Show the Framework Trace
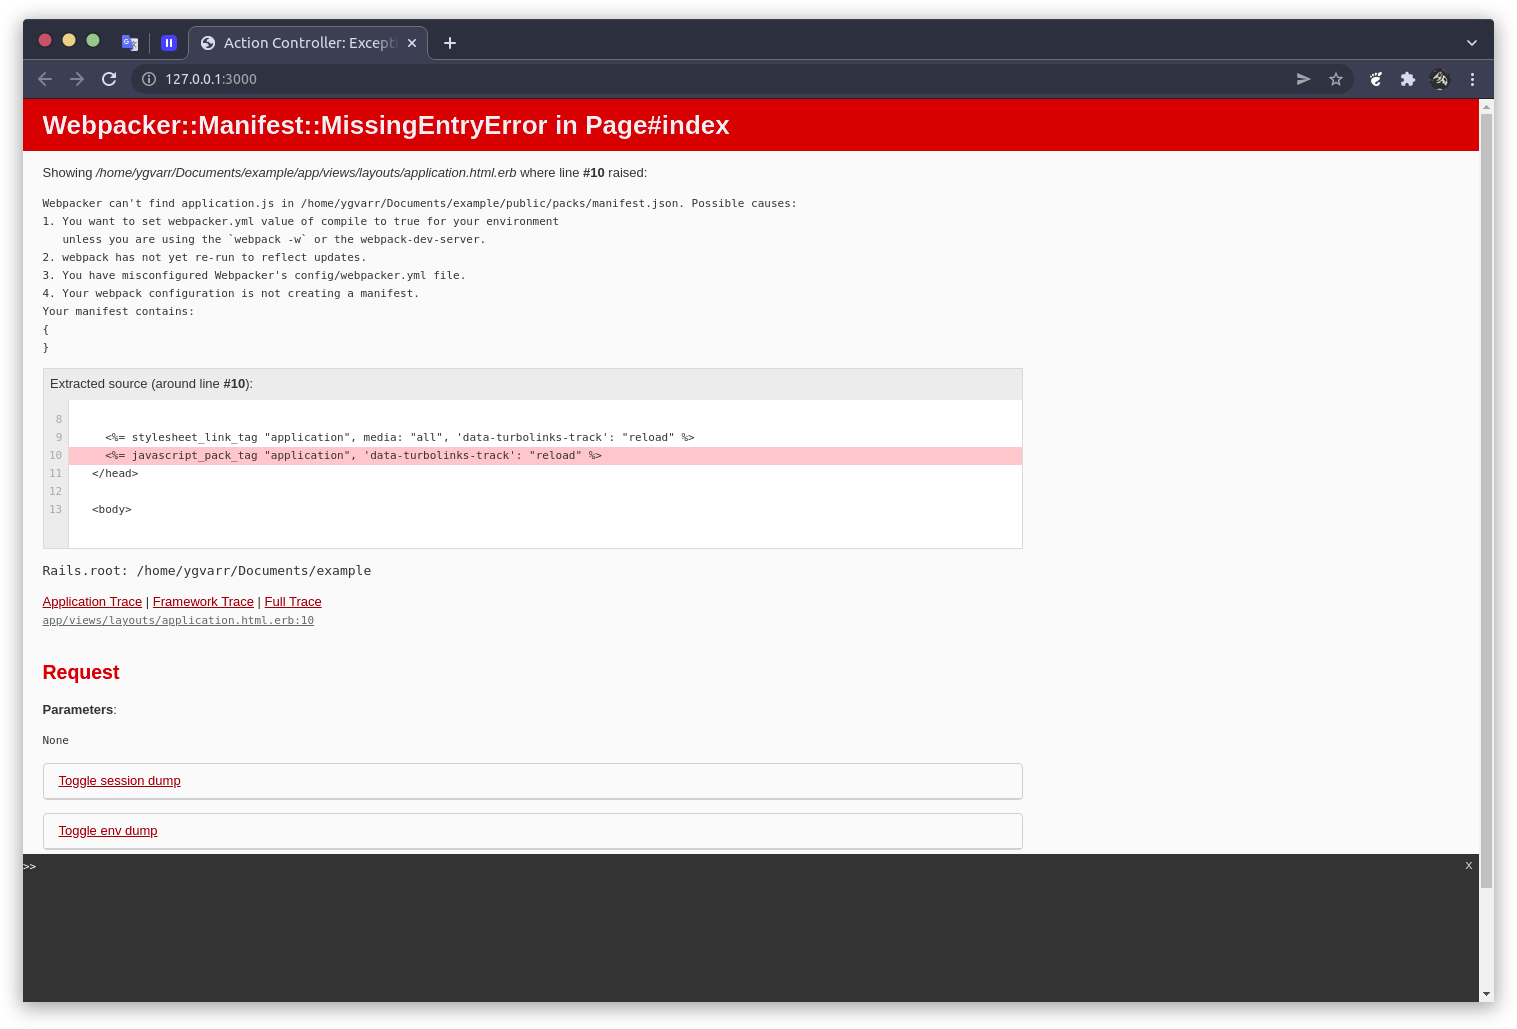Screen dimensions: 1517x1029 [x=203, y=602]
